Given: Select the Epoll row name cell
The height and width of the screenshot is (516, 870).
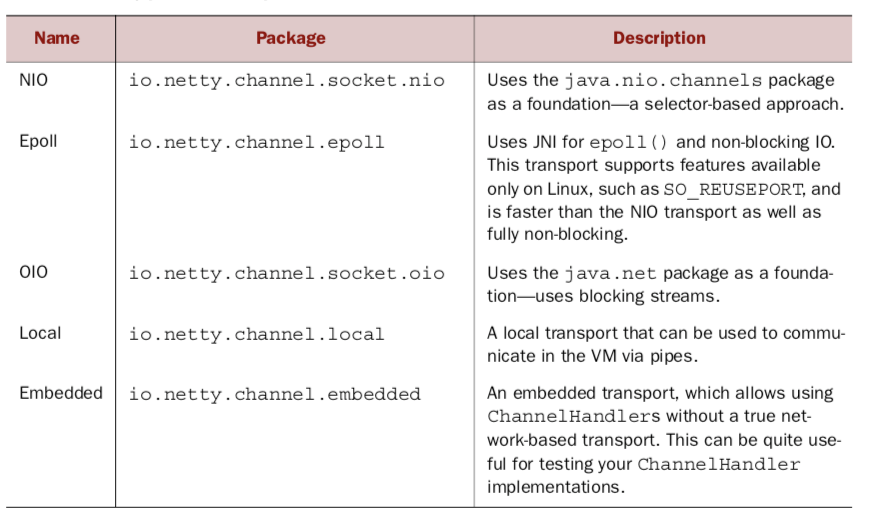Looking at the screenshot, I should (38, 141).
